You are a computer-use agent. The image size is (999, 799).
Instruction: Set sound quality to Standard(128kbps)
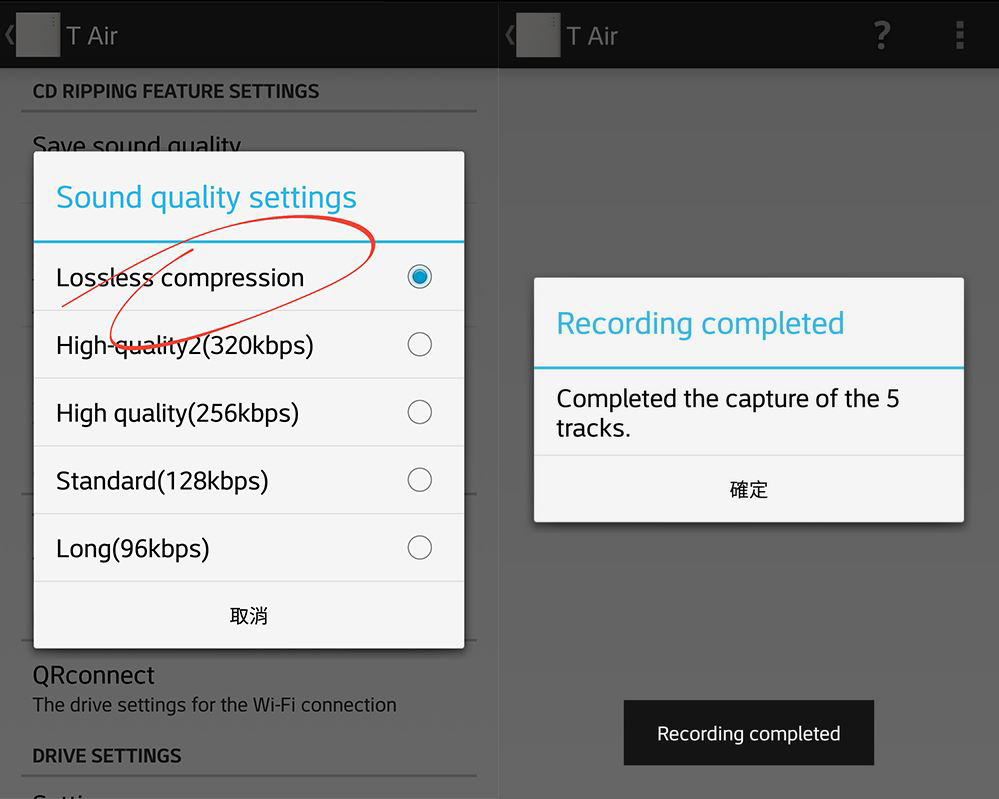pyautogui.click(x=419, y=481)
